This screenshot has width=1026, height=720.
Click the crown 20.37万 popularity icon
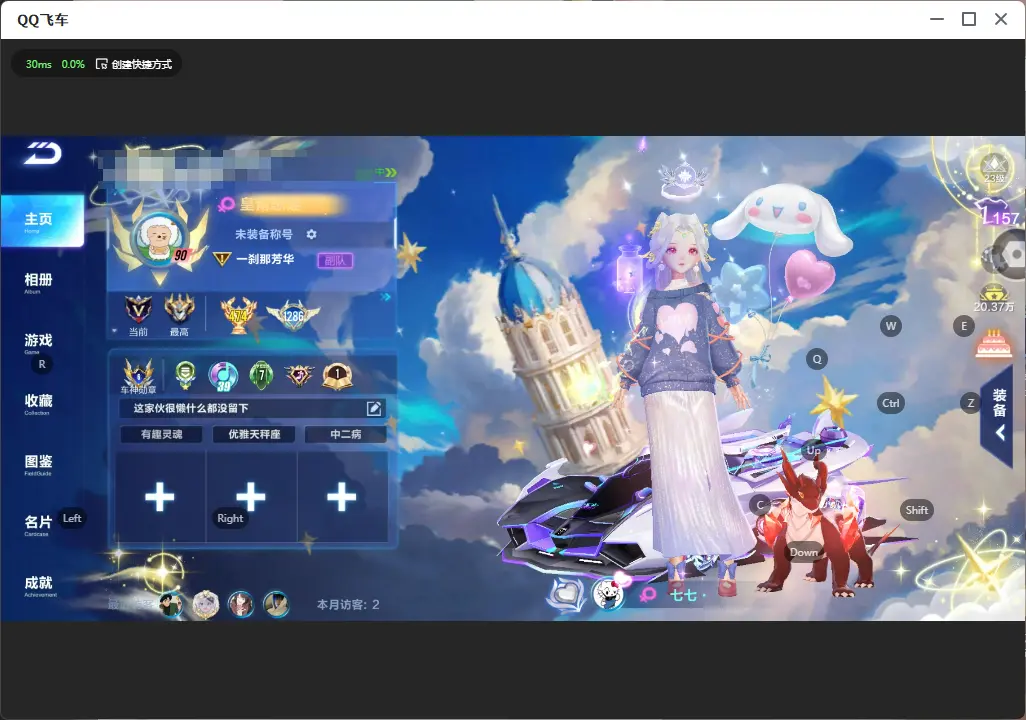click(x=993, y=298)
